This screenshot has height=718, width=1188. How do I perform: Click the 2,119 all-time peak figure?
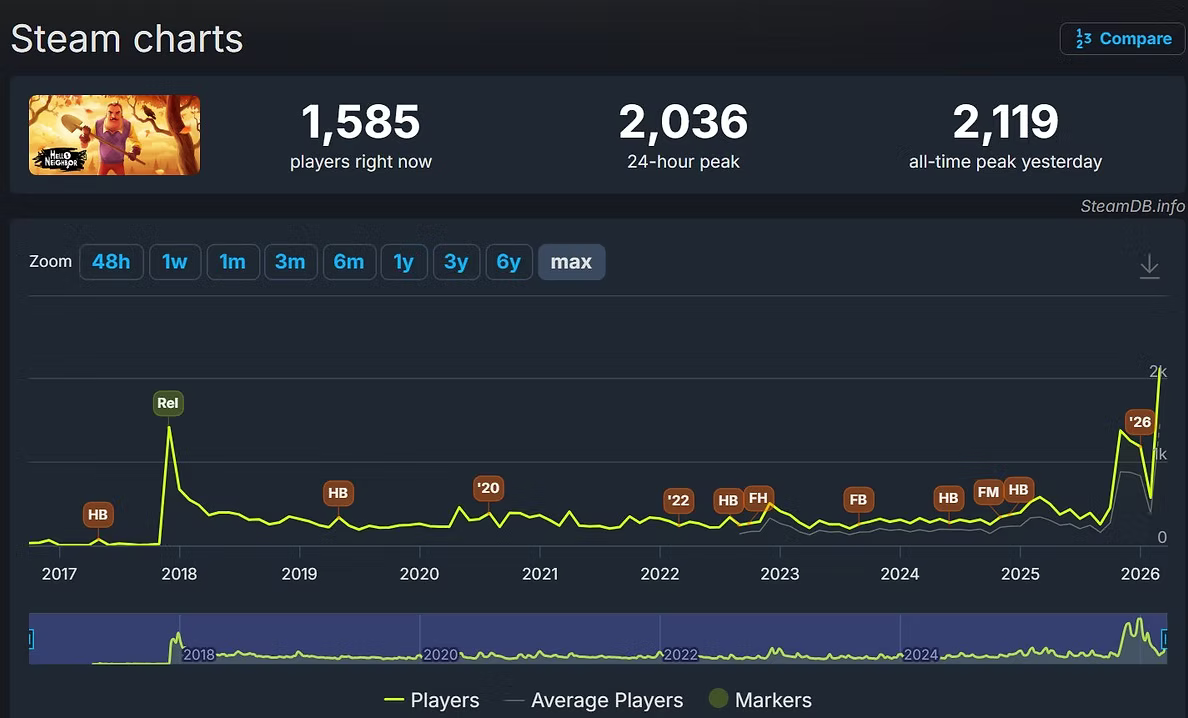pos(1005,122)
